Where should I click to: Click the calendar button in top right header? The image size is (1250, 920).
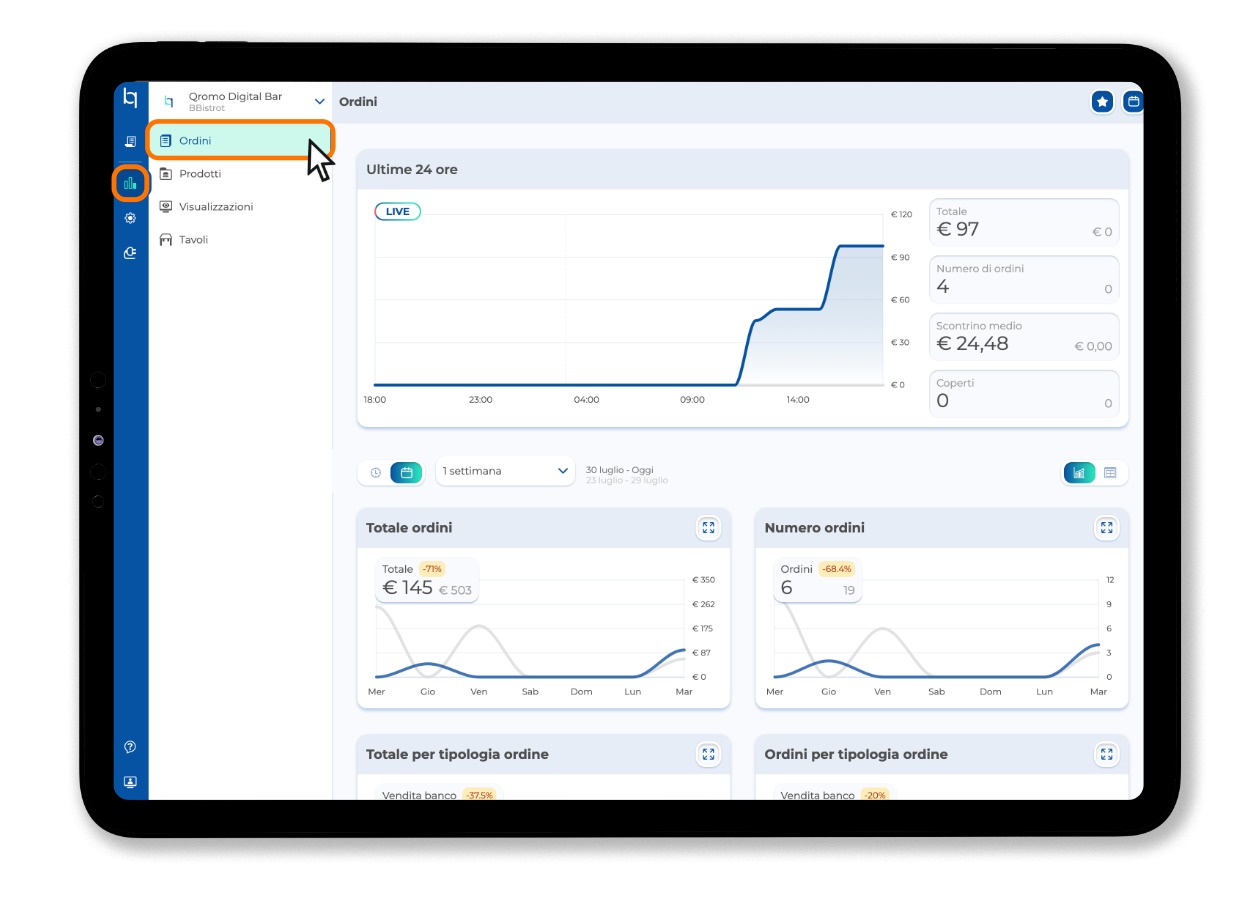[1133, 101]
